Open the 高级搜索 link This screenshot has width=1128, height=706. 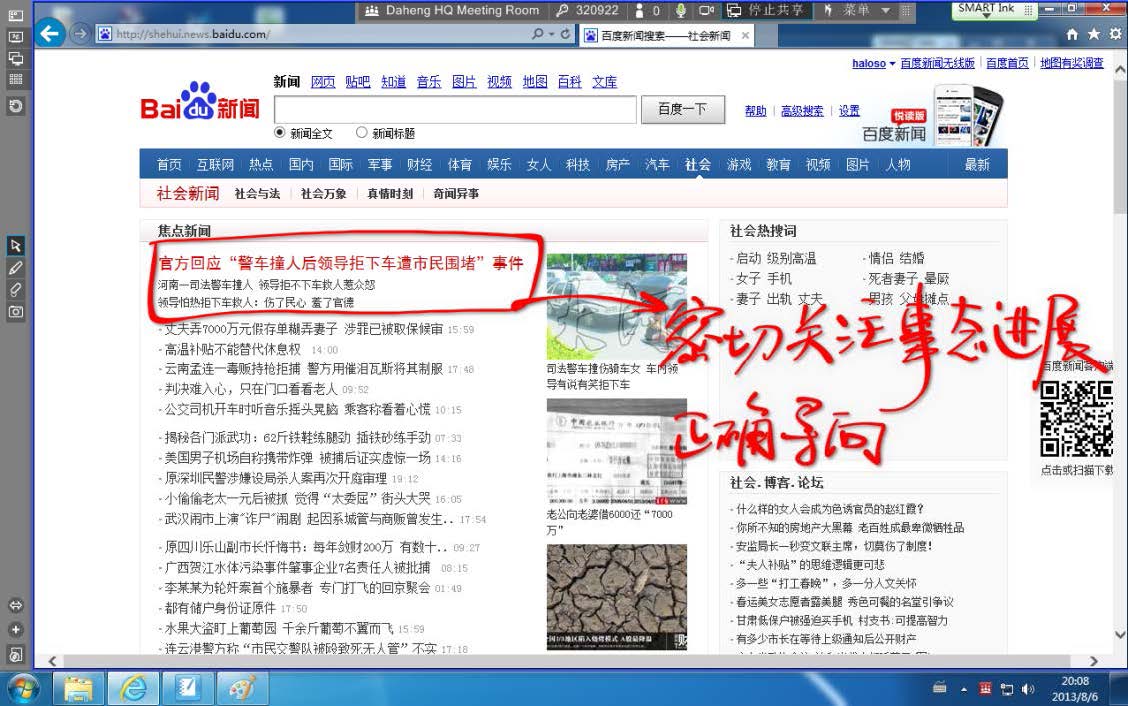tap(802, 111)
